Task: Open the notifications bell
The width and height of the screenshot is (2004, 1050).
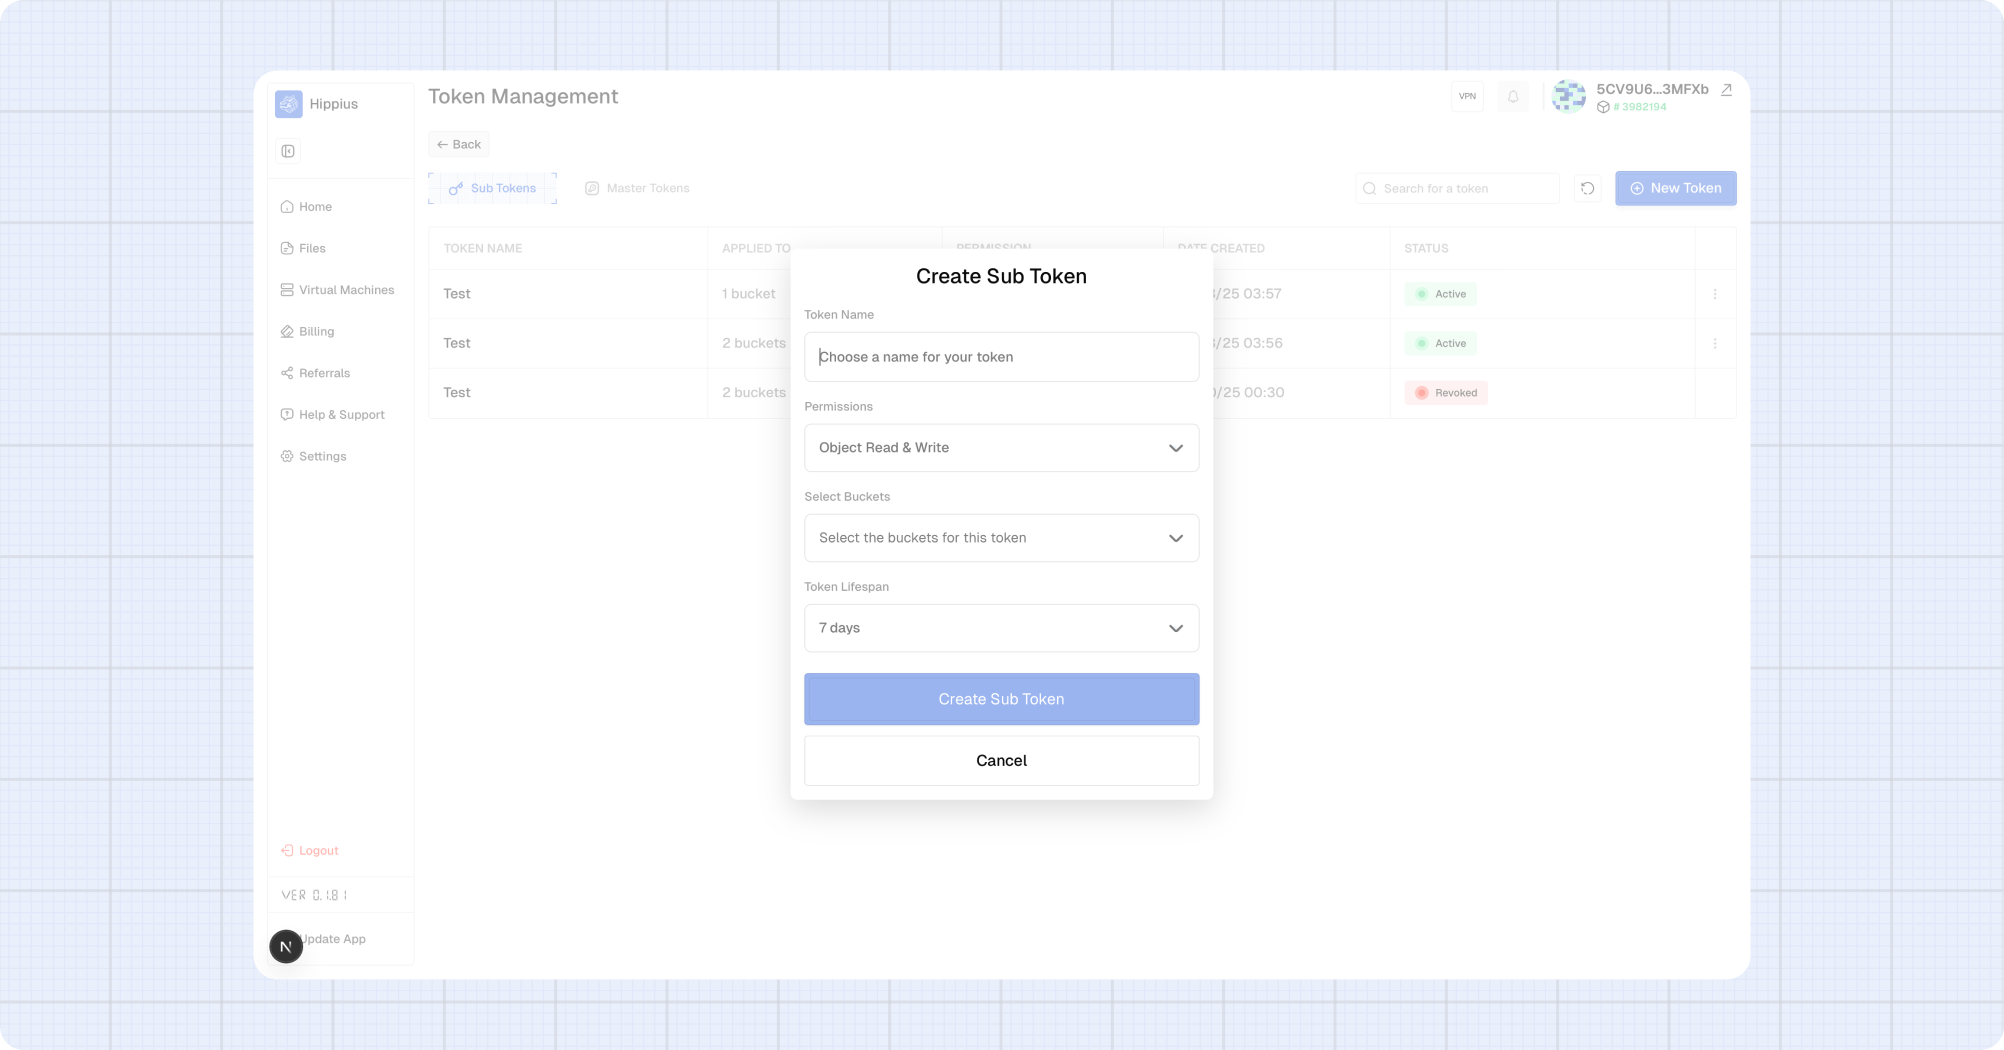Action: (1512, 96)
